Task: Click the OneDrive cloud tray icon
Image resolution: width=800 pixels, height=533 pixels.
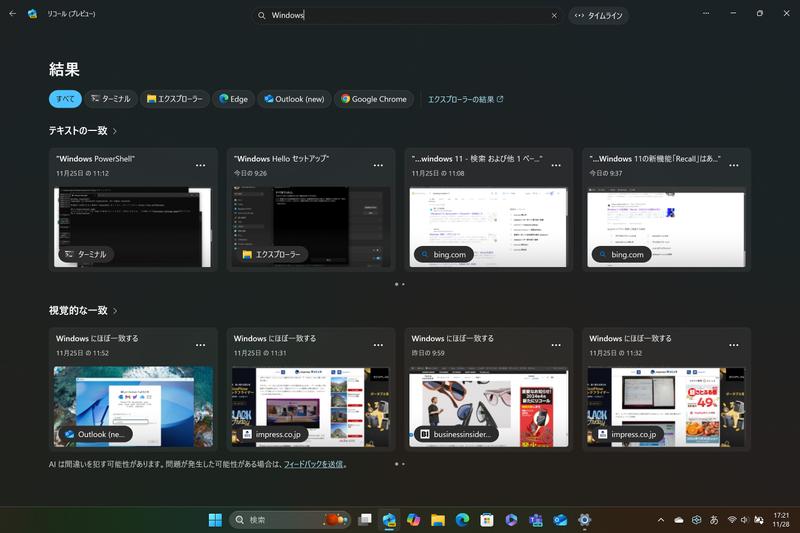Action: coord(679,520)
